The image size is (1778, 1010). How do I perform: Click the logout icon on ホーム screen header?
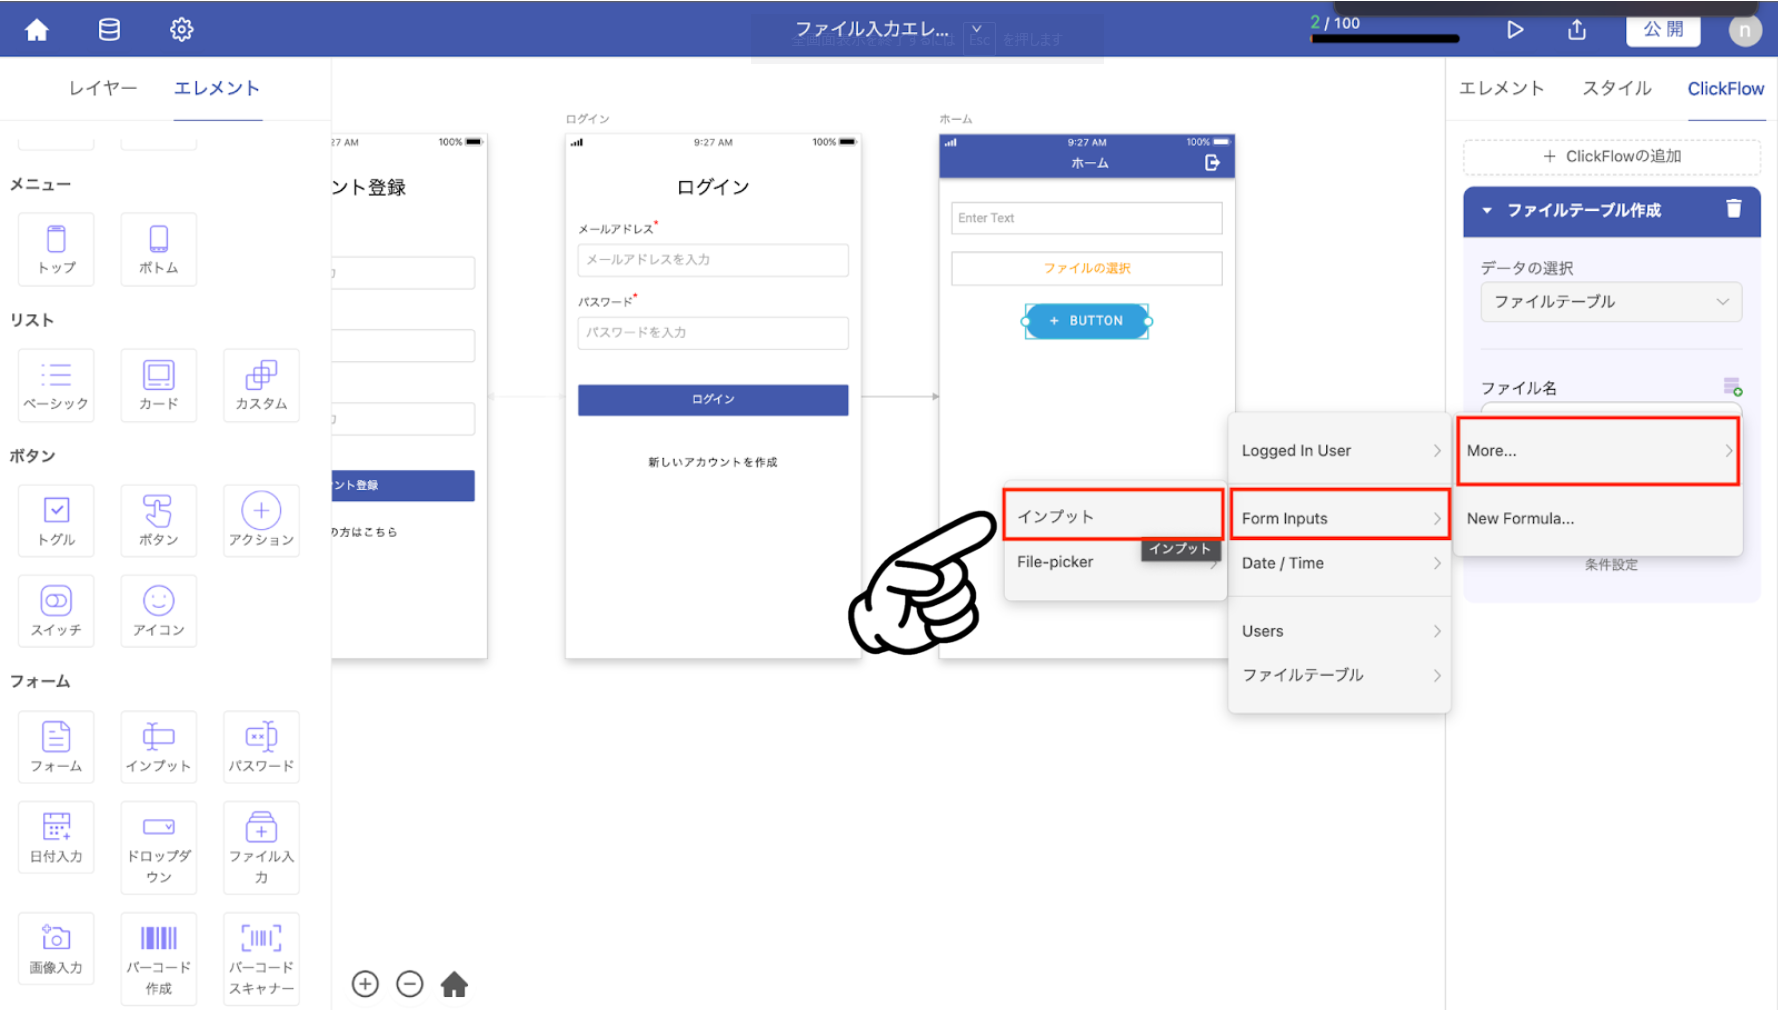pyautogui.click(x=1212, y=163)
